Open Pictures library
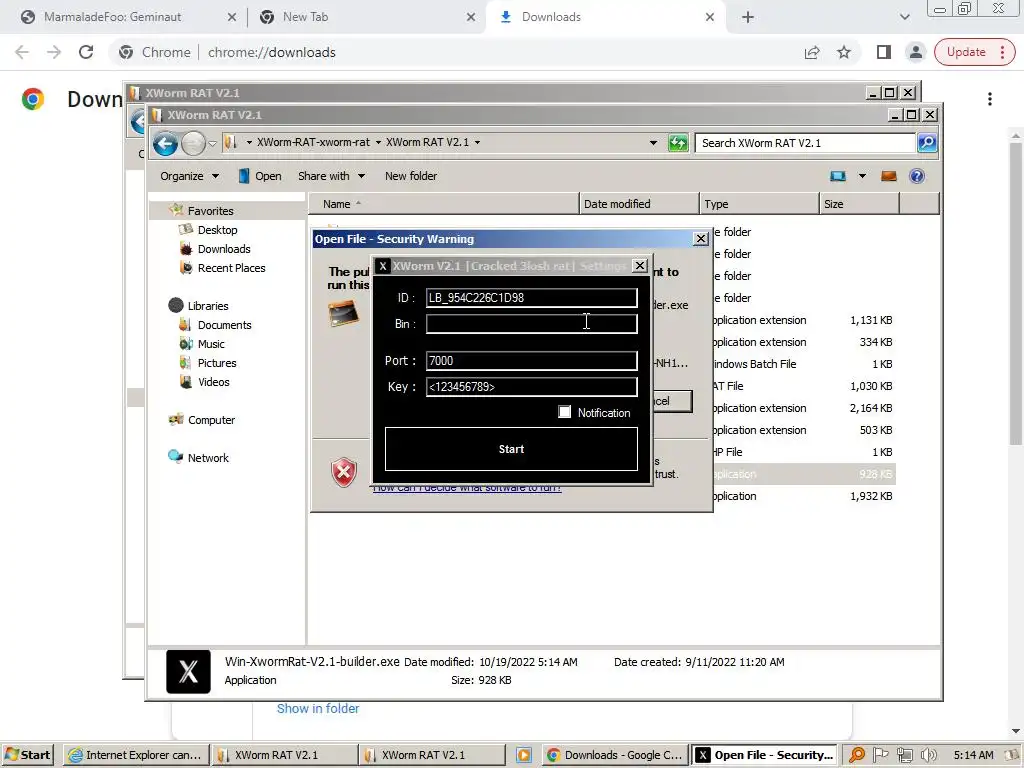This screenshot has width=1024, height=768. coord(216,362)
